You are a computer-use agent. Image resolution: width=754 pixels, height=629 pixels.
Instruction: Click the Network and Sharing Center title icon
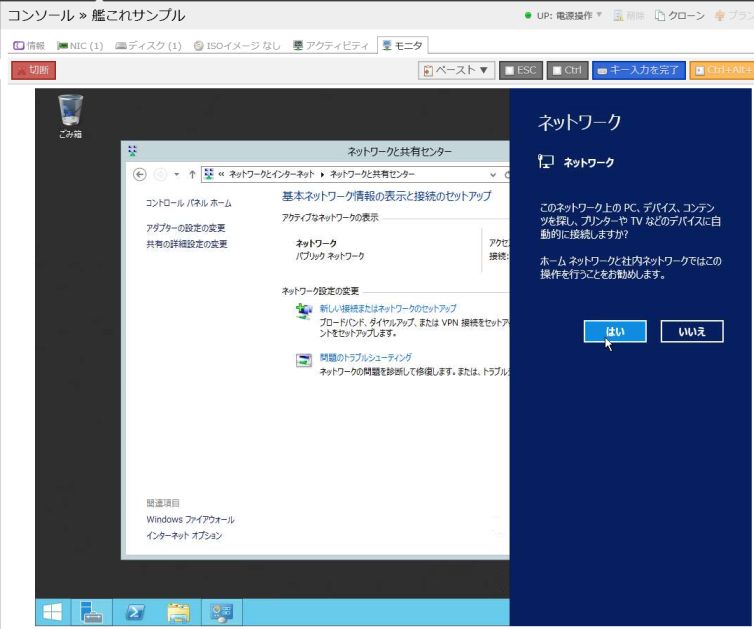point(133,151)
